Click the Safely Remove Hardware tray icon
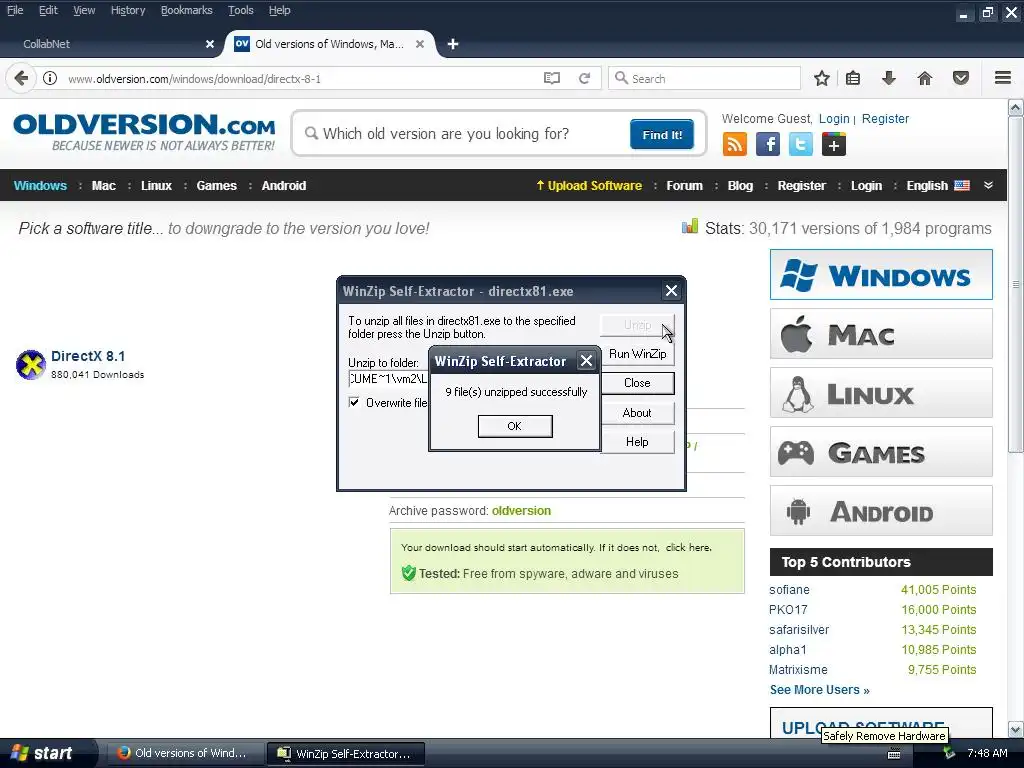 point(948,753)
